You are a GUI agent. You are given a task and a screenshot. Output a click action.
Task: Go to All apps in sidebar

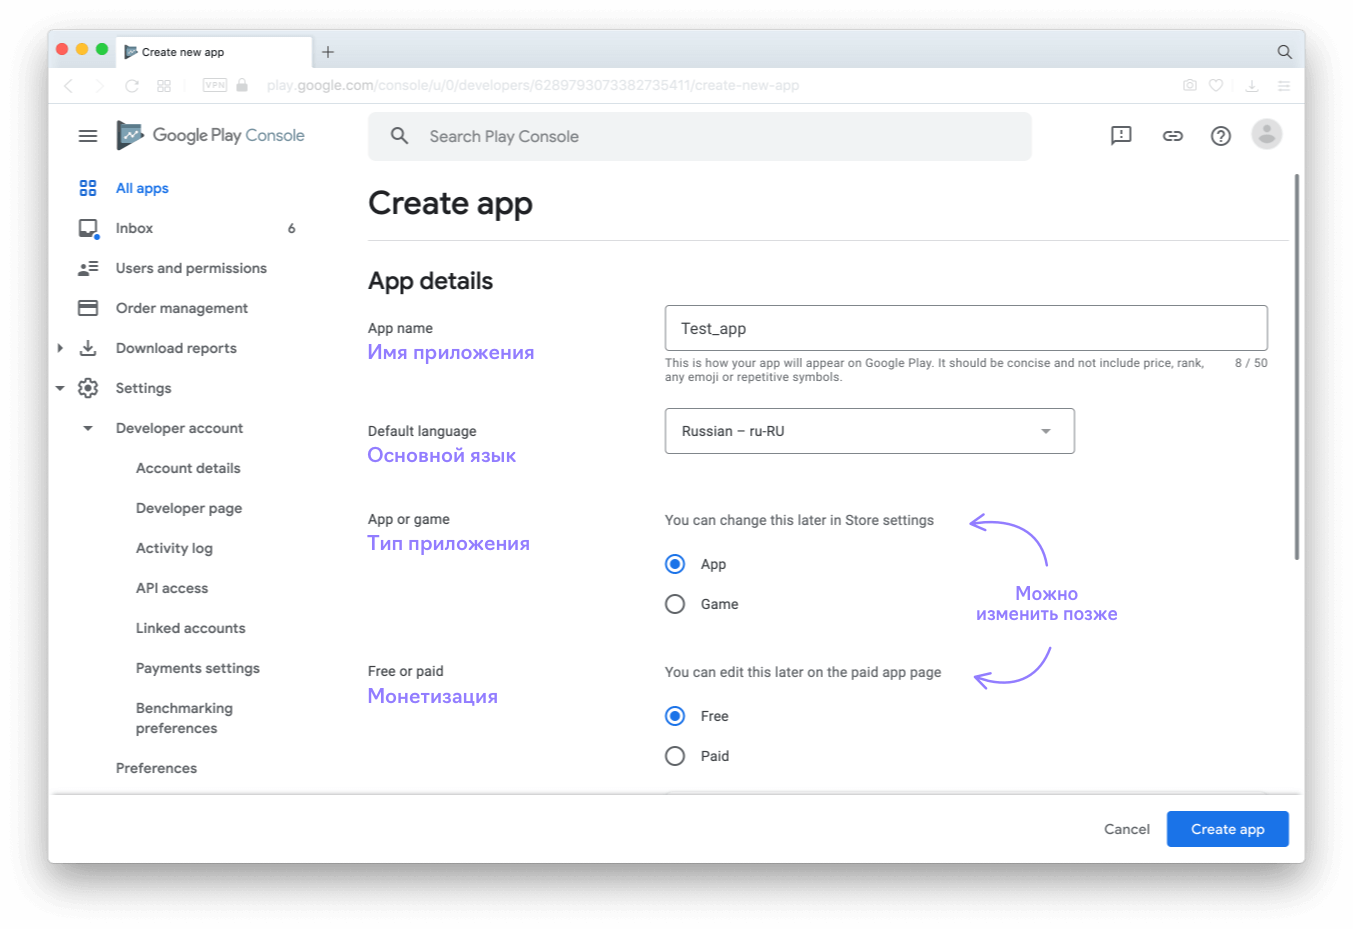[x=142, y=188]
